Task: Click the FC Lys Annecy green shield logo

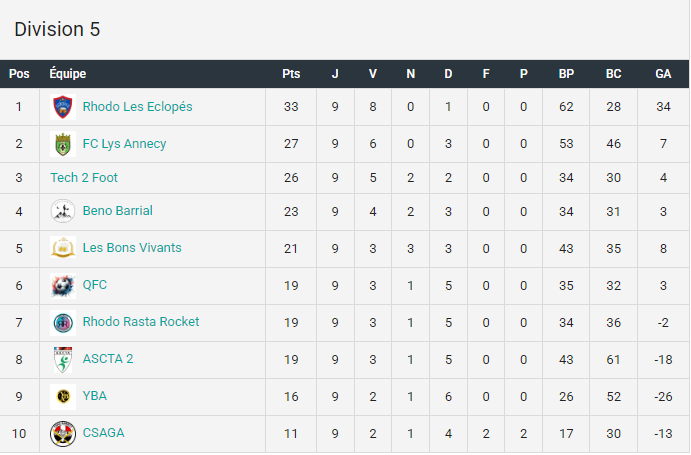Action: tap(63, 144)
